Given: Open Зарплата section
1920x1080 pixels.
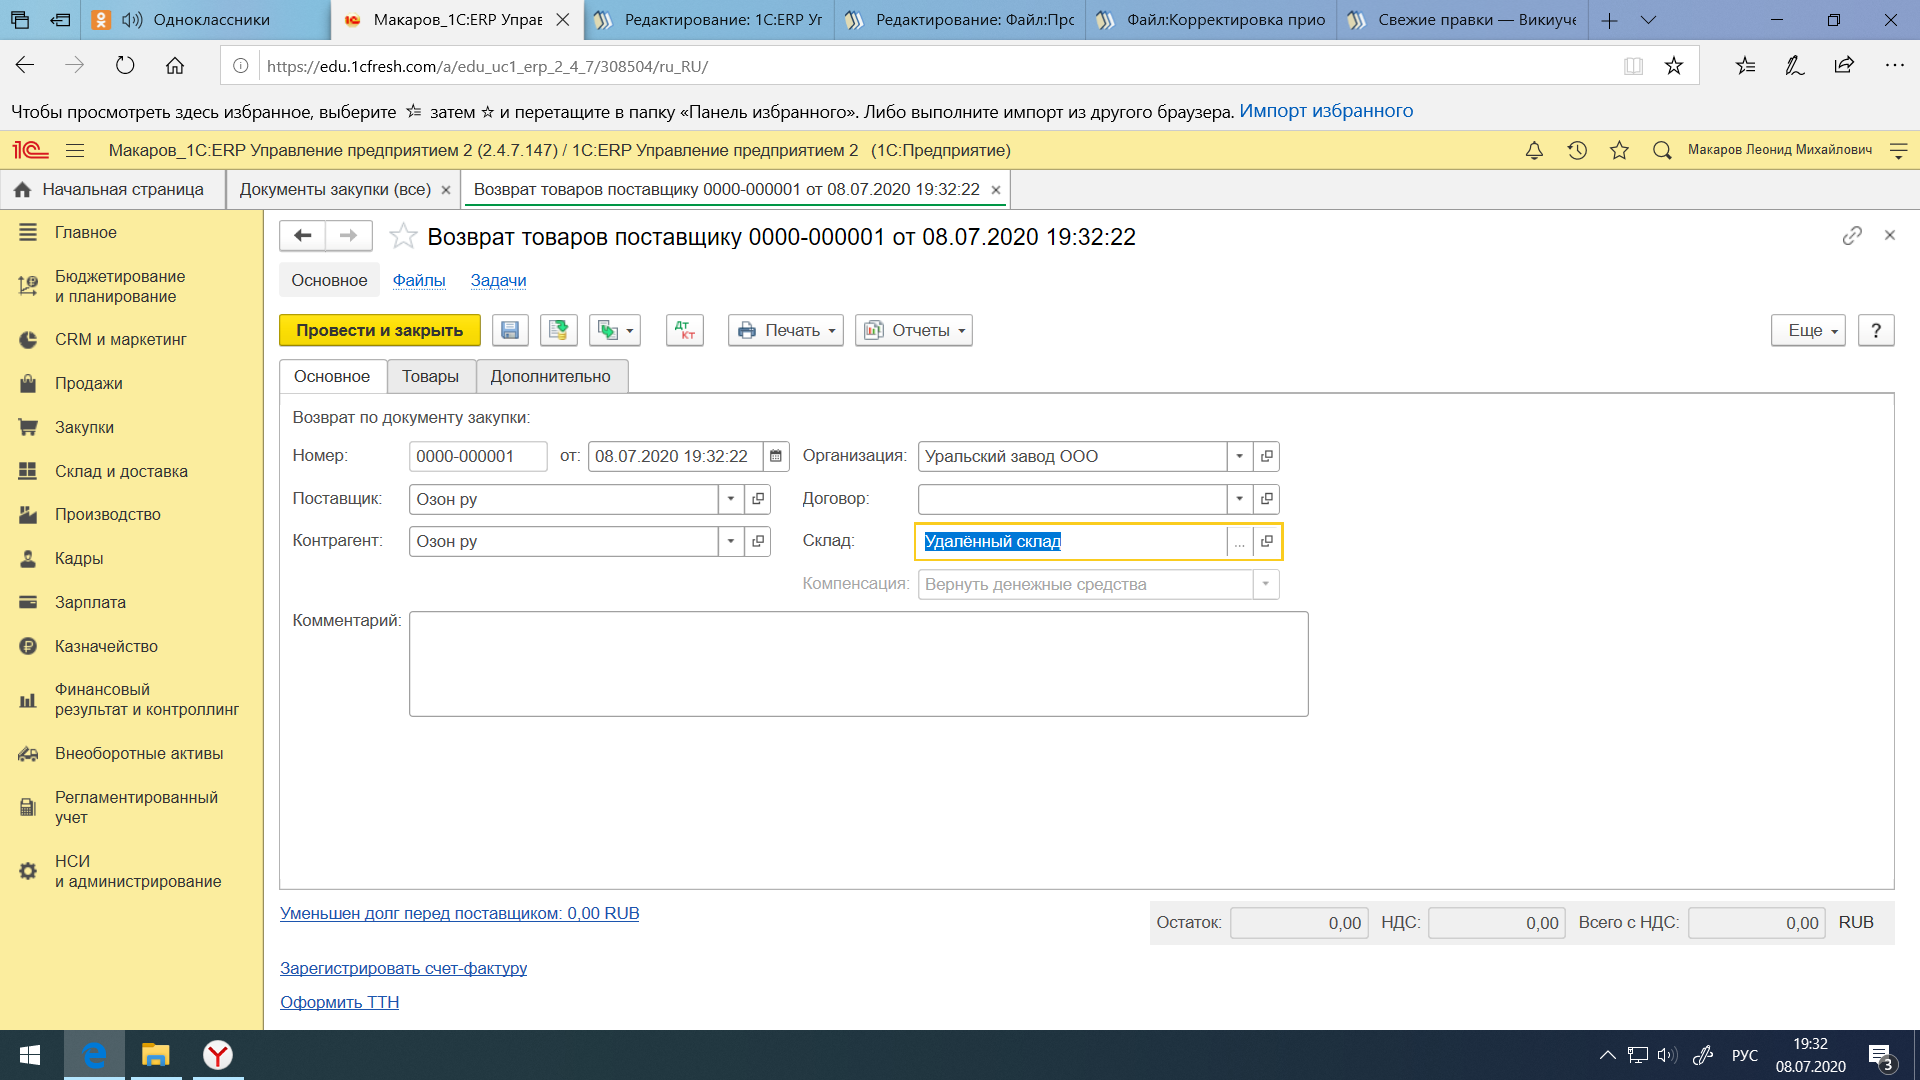Looking at the screenshot, I should pos(90,602).
